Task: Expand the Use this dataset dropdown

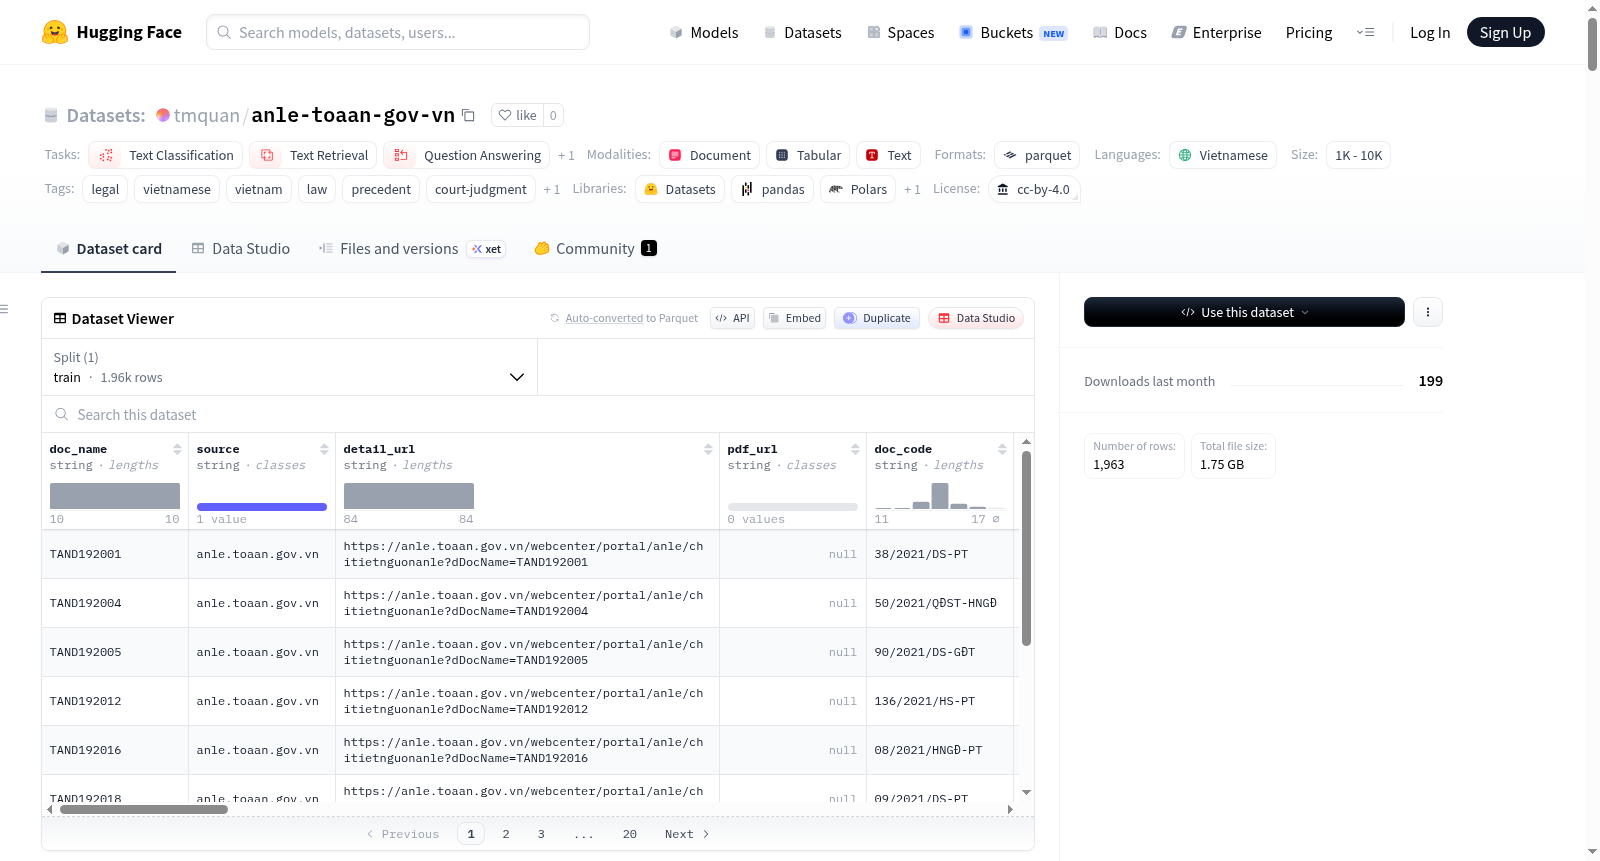Action: [x=1244, y=312]
